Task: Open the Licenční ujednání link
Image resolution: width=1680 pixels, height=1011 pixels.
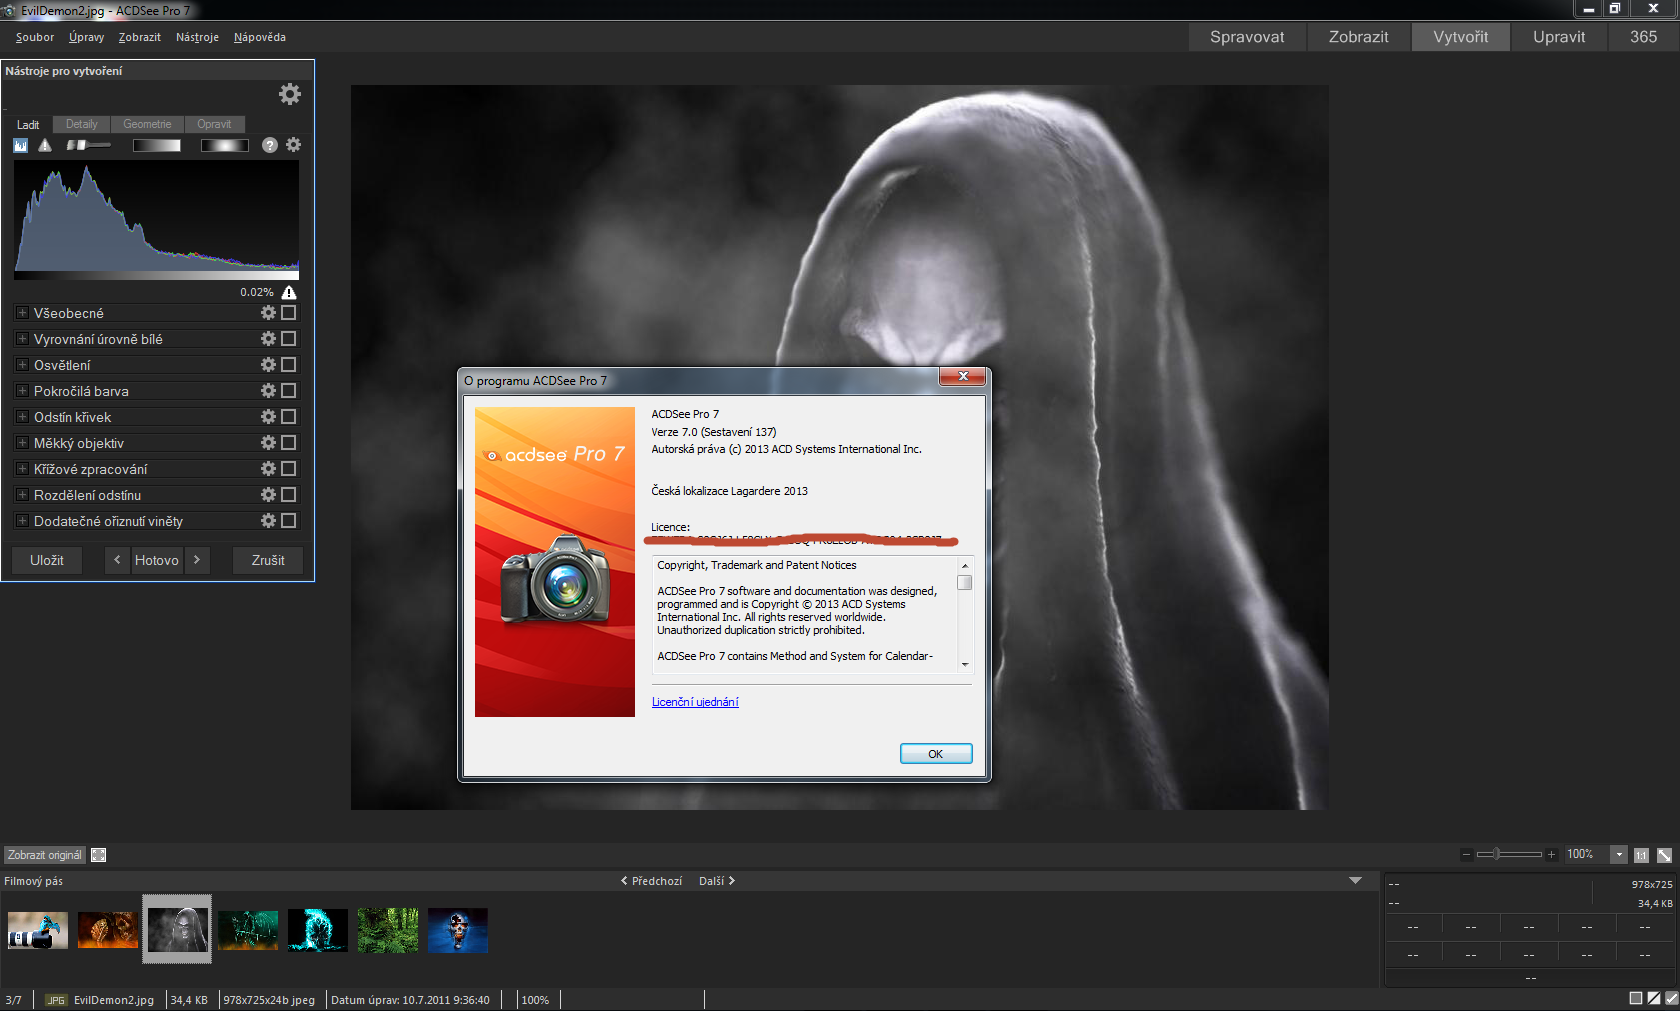Action: coord(695,702)
